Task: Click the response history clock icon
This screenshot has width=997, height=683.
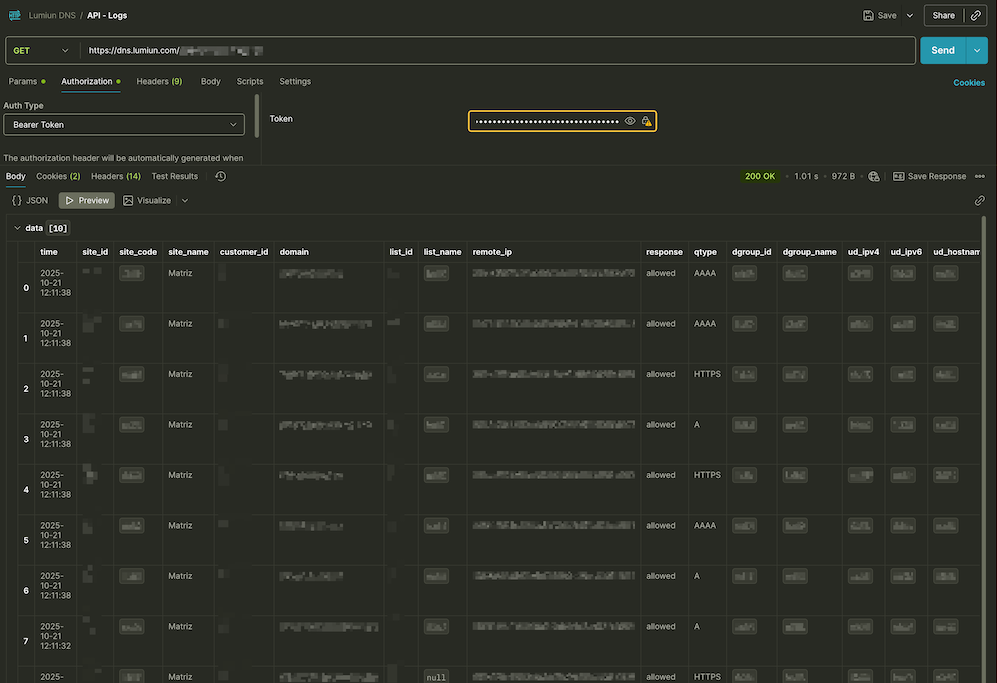Action: pos(220,177)
